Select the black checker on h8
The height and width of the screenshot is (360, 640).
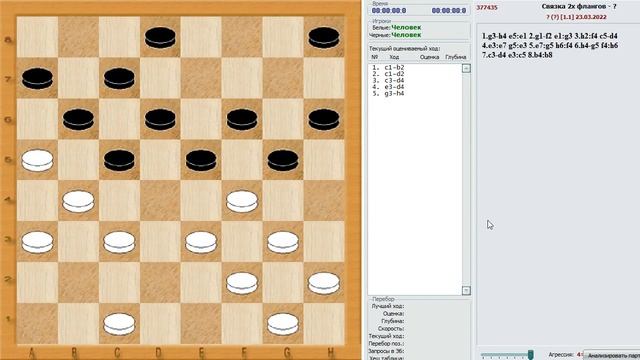324,38
